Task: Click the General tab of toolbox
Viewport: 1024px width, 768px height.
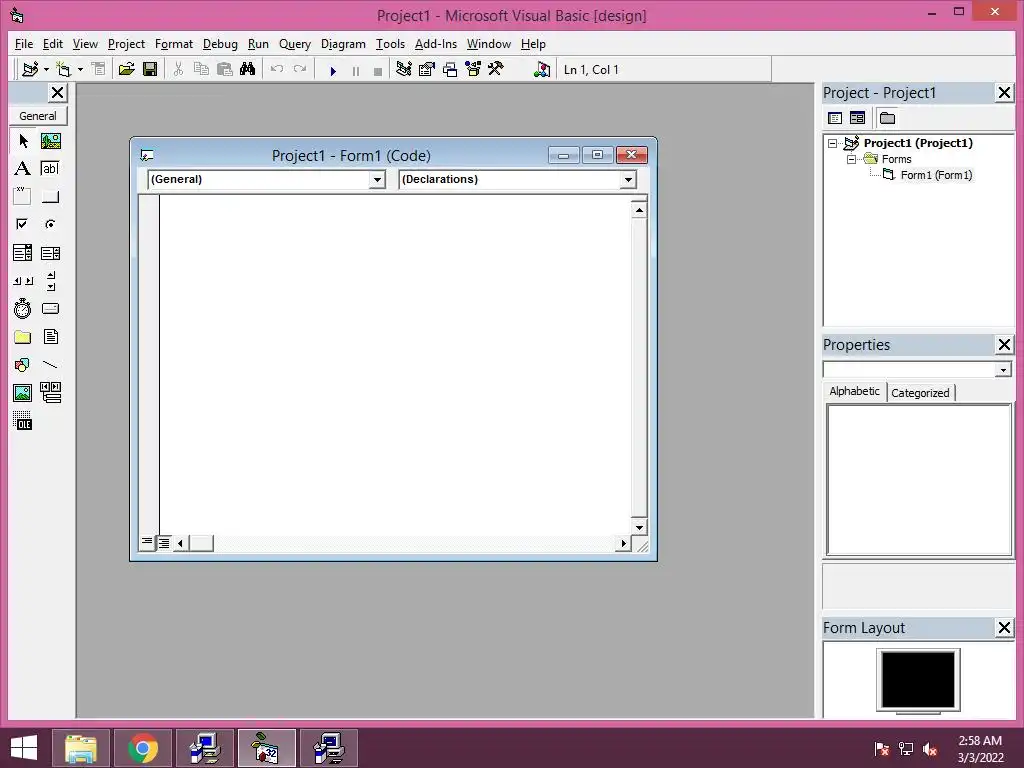Action: click(x=37, y=116)
